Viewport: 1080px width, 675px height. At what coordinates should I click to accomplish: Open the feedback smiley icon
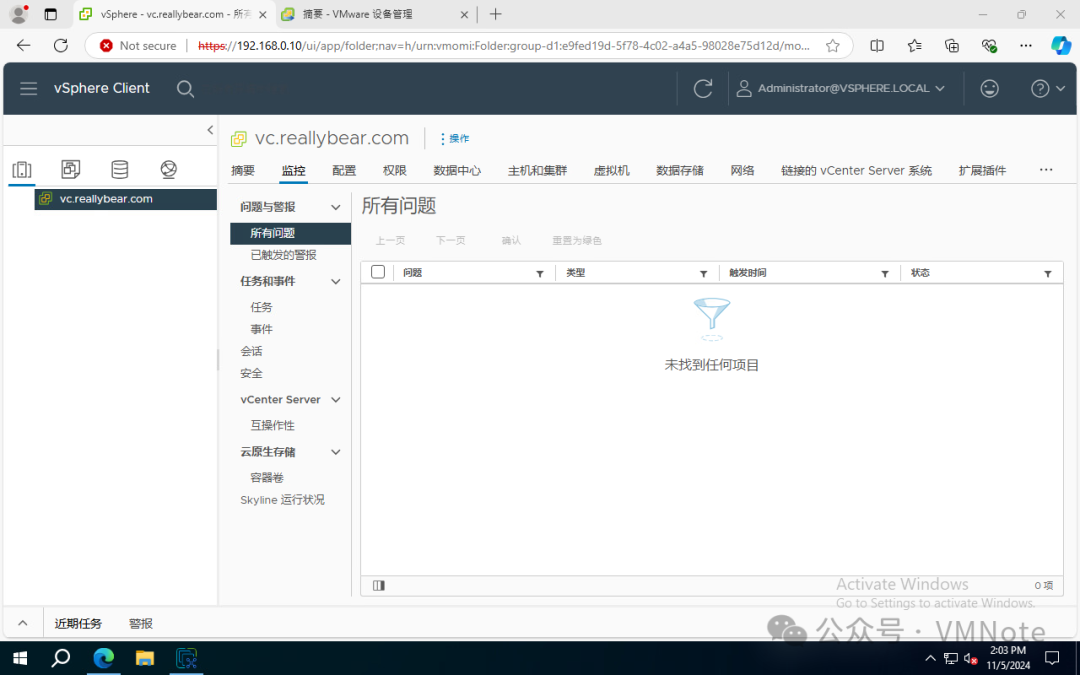tap(989, 88)
